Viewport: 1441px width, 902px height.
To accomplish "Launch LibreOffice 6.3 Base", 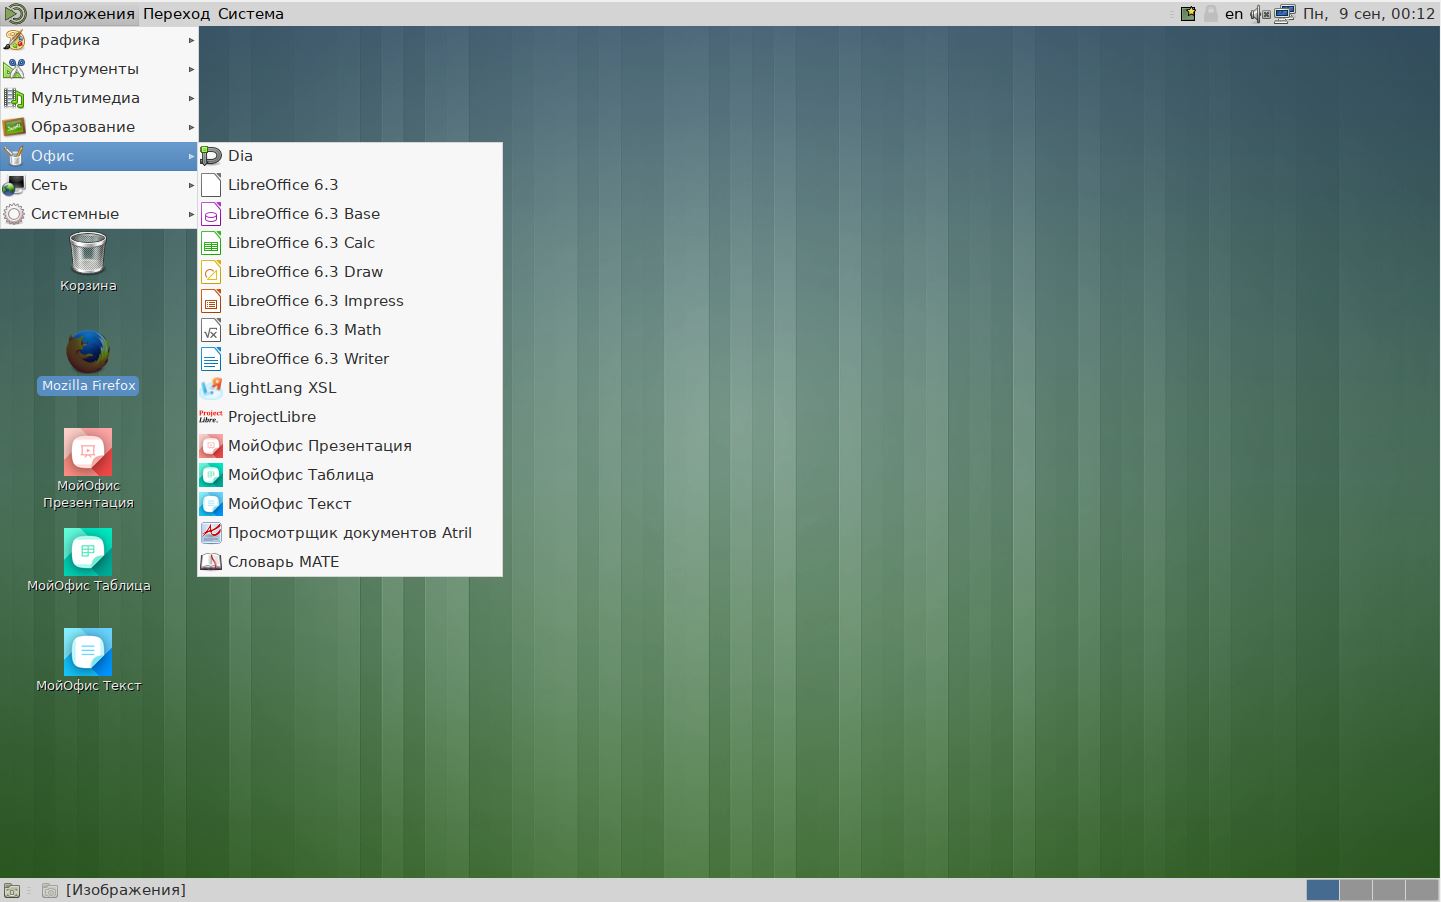I will [x=350, y=214].
